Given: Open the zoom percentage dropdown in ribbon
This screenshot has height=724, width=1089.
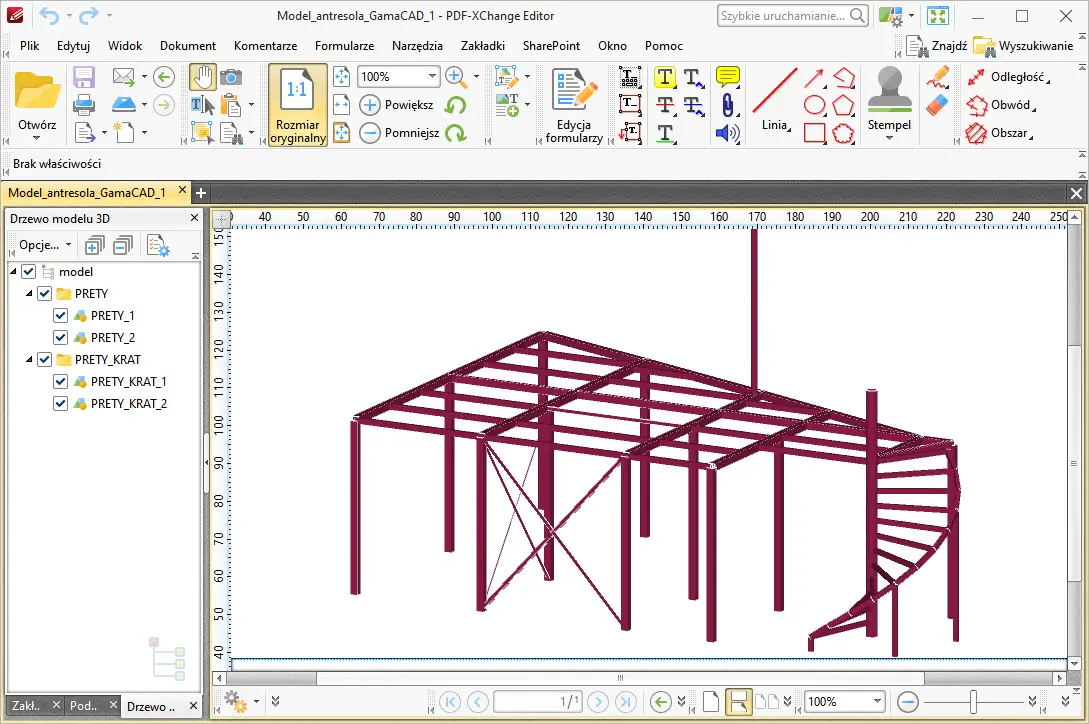Looking at the screenshot, I should [x=433, y=76].
